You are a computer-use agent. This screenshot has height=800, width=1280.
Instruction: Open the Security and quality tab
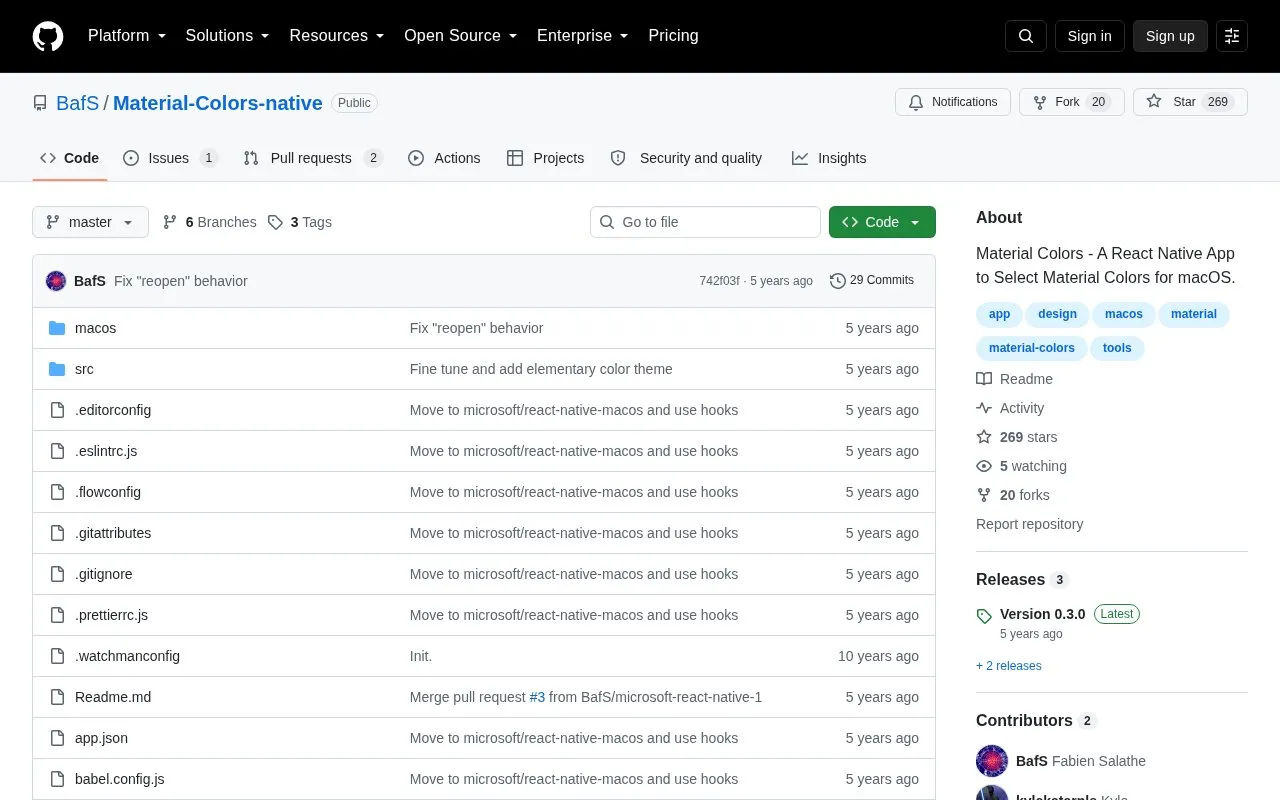pyautogui.click(x=686, y=158)
